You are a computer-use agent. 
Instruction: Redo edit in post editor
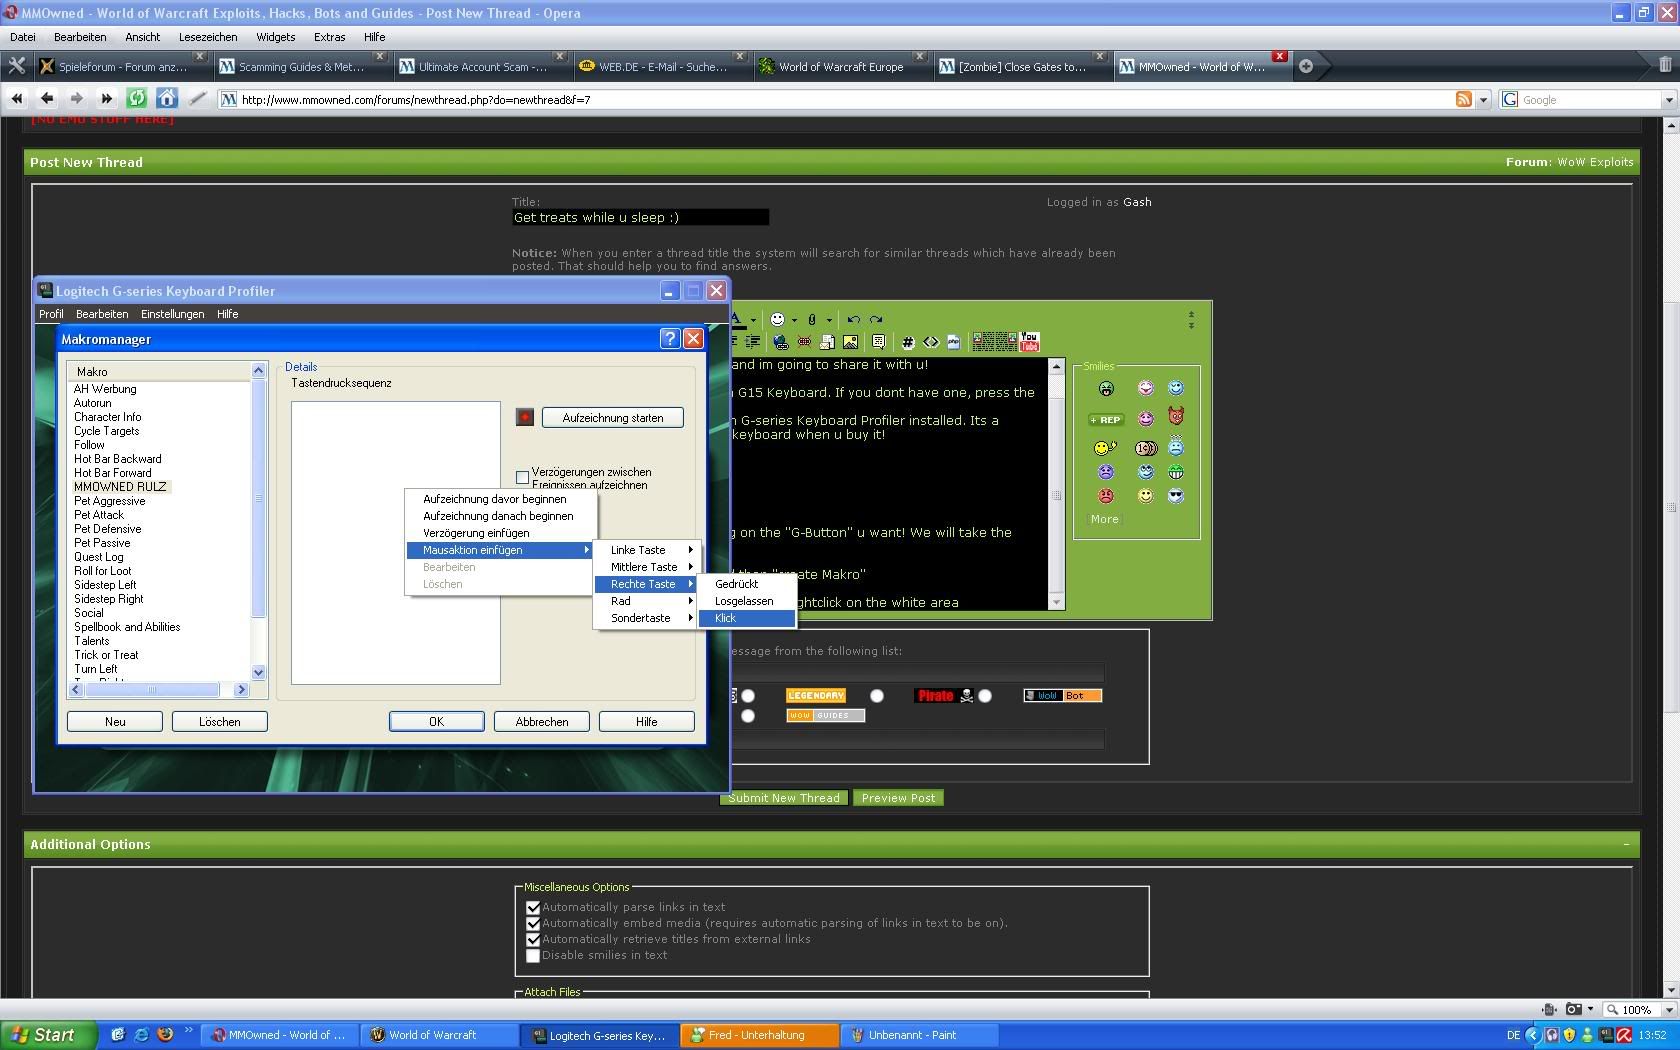pos(876,319)
